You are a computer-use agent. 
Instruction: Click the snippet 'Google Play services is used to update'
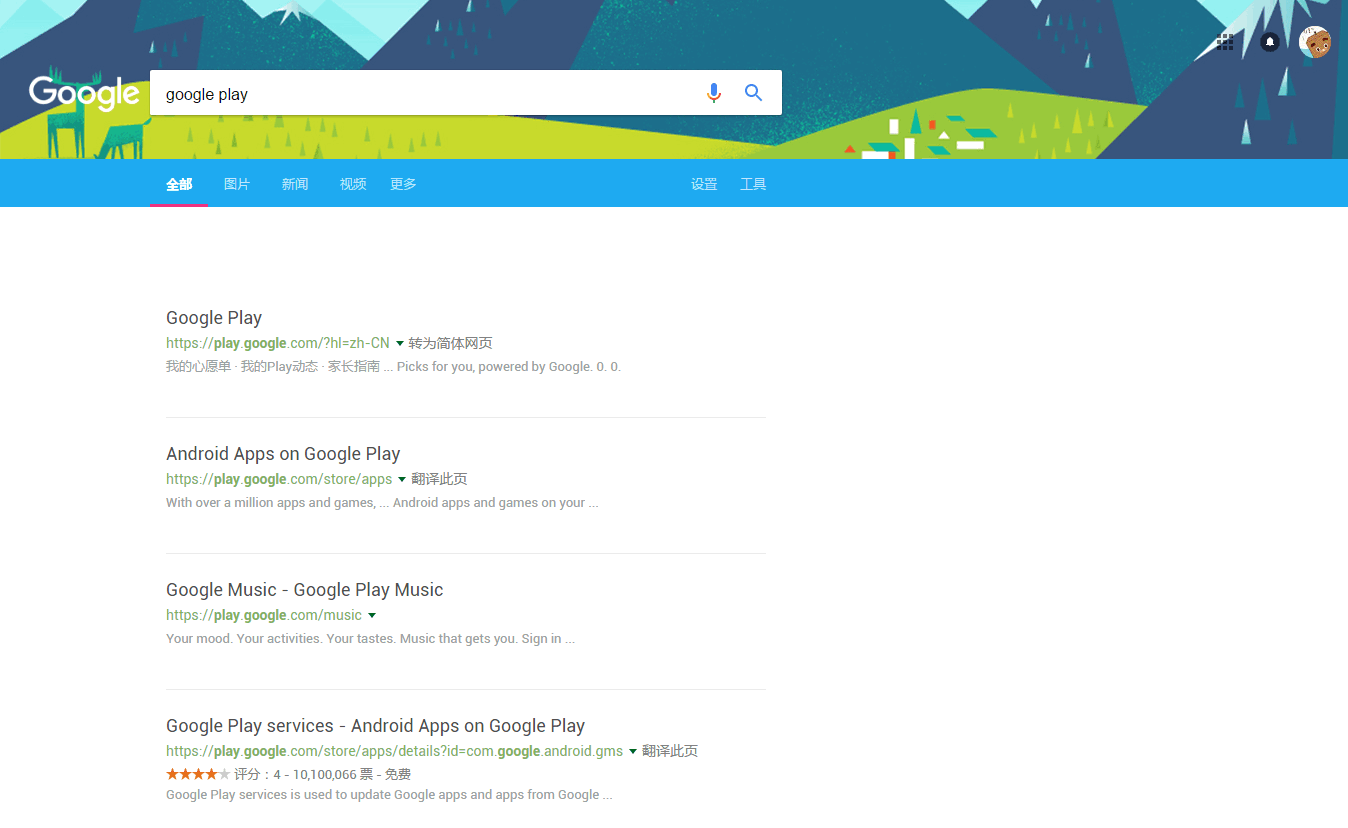pyautogui.click(x=389, y=795)
